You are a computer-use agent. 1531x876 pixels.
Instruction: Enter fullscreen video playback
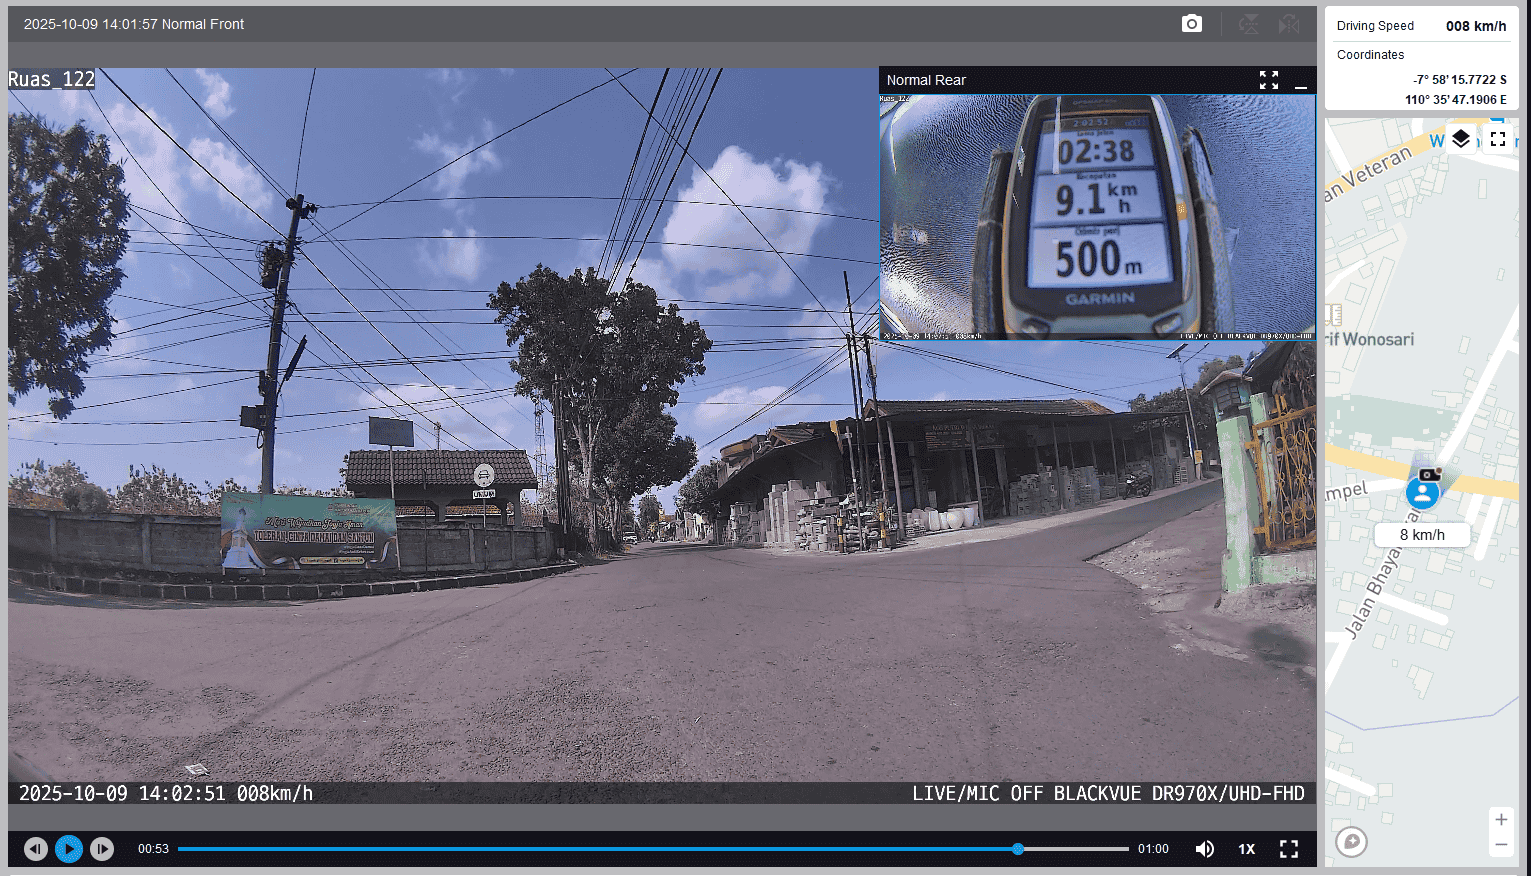(x=1289, y=849)
